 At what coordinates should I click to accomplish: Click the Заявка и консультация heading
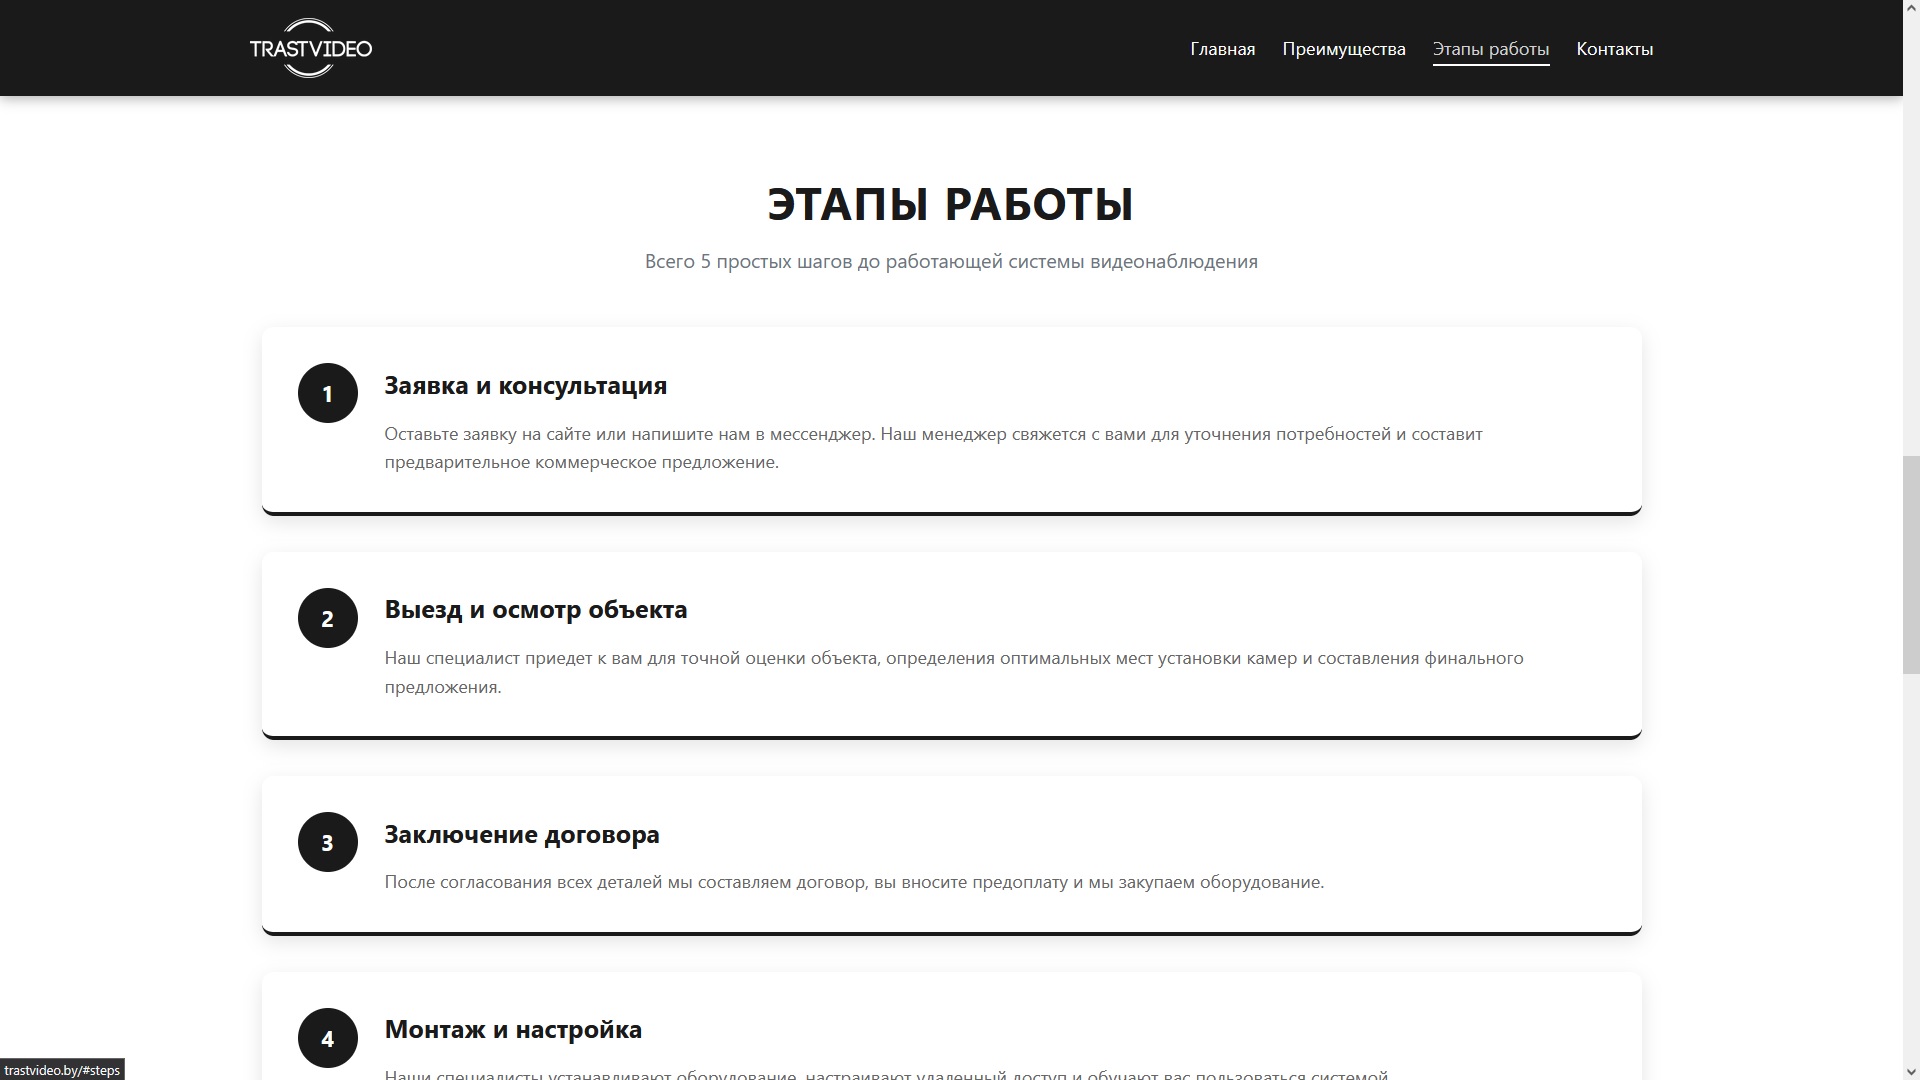coord(525,386)
